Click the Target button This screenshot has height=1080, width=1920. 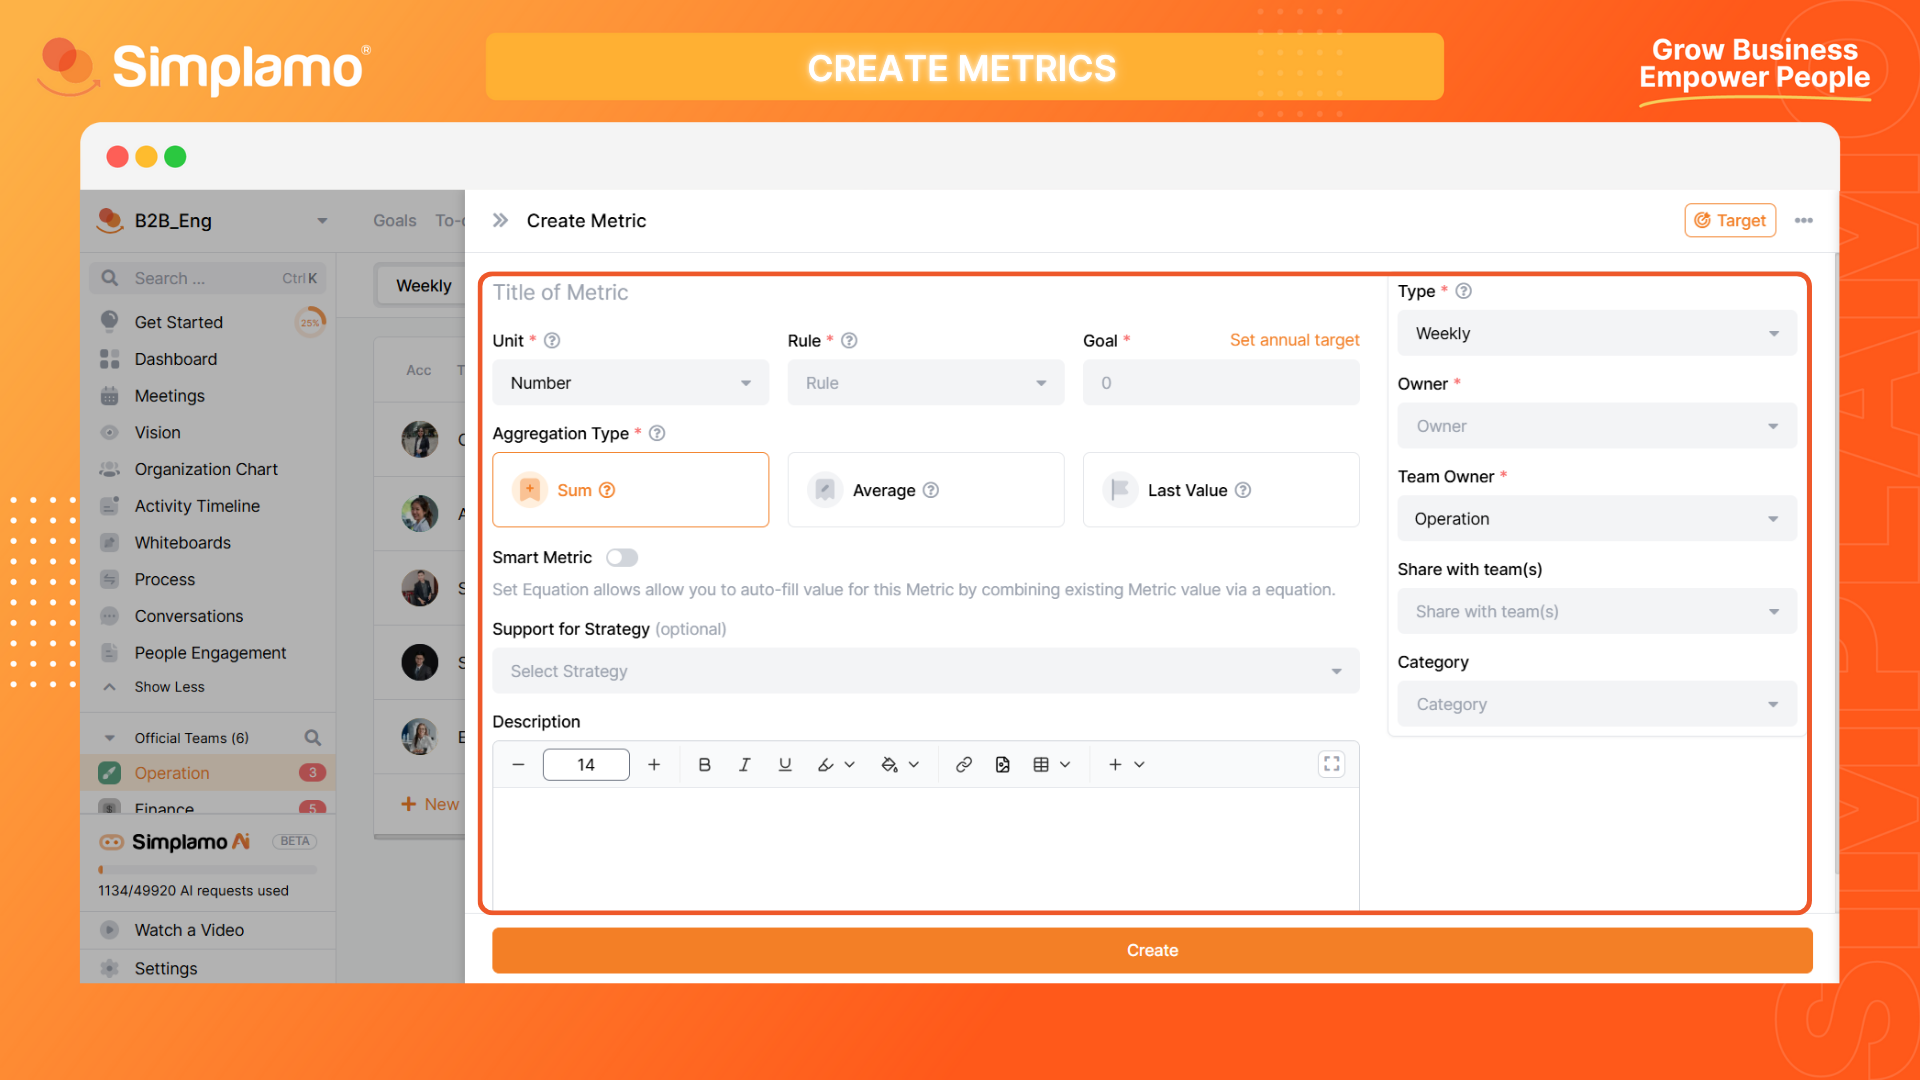tap(1730, 221)
